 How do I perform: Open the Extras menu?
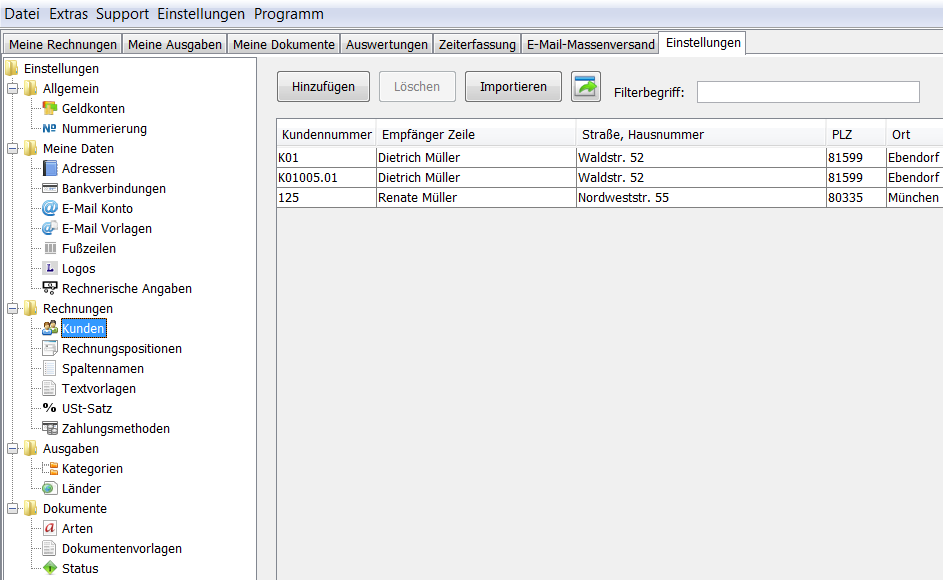click(67, 14)
